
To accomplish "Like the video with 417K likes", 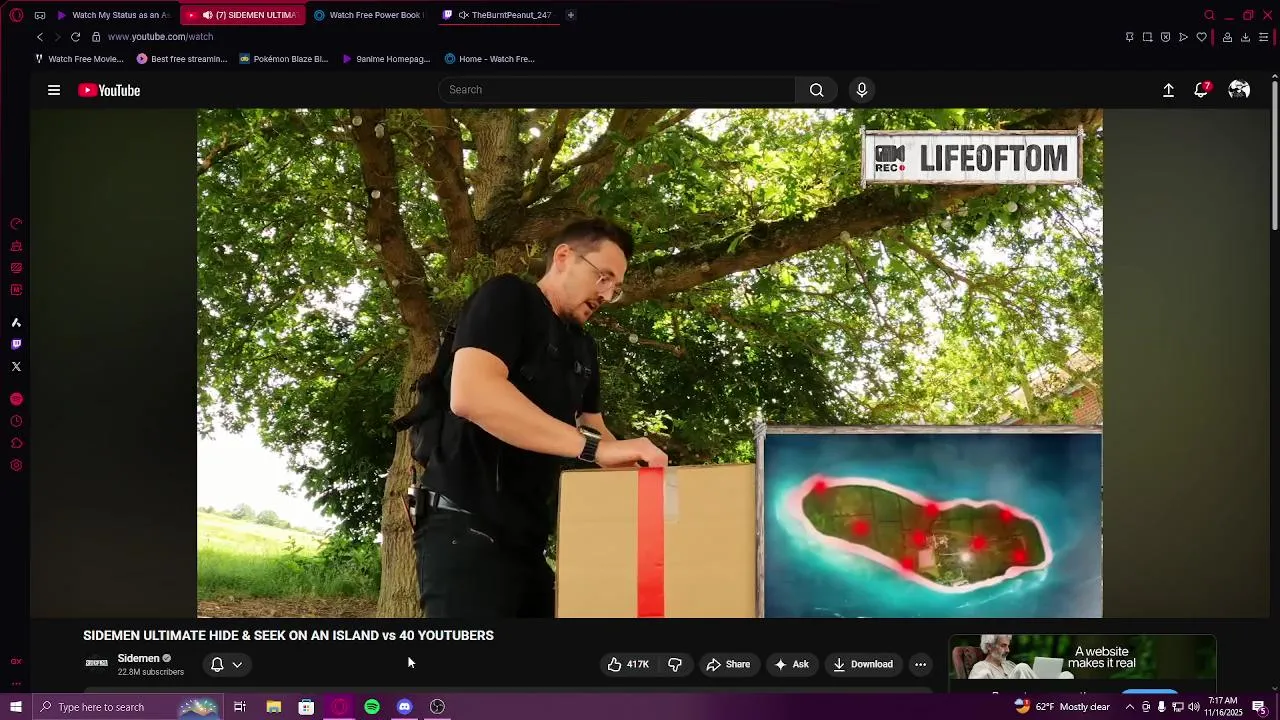I will [x=628, y=664].
